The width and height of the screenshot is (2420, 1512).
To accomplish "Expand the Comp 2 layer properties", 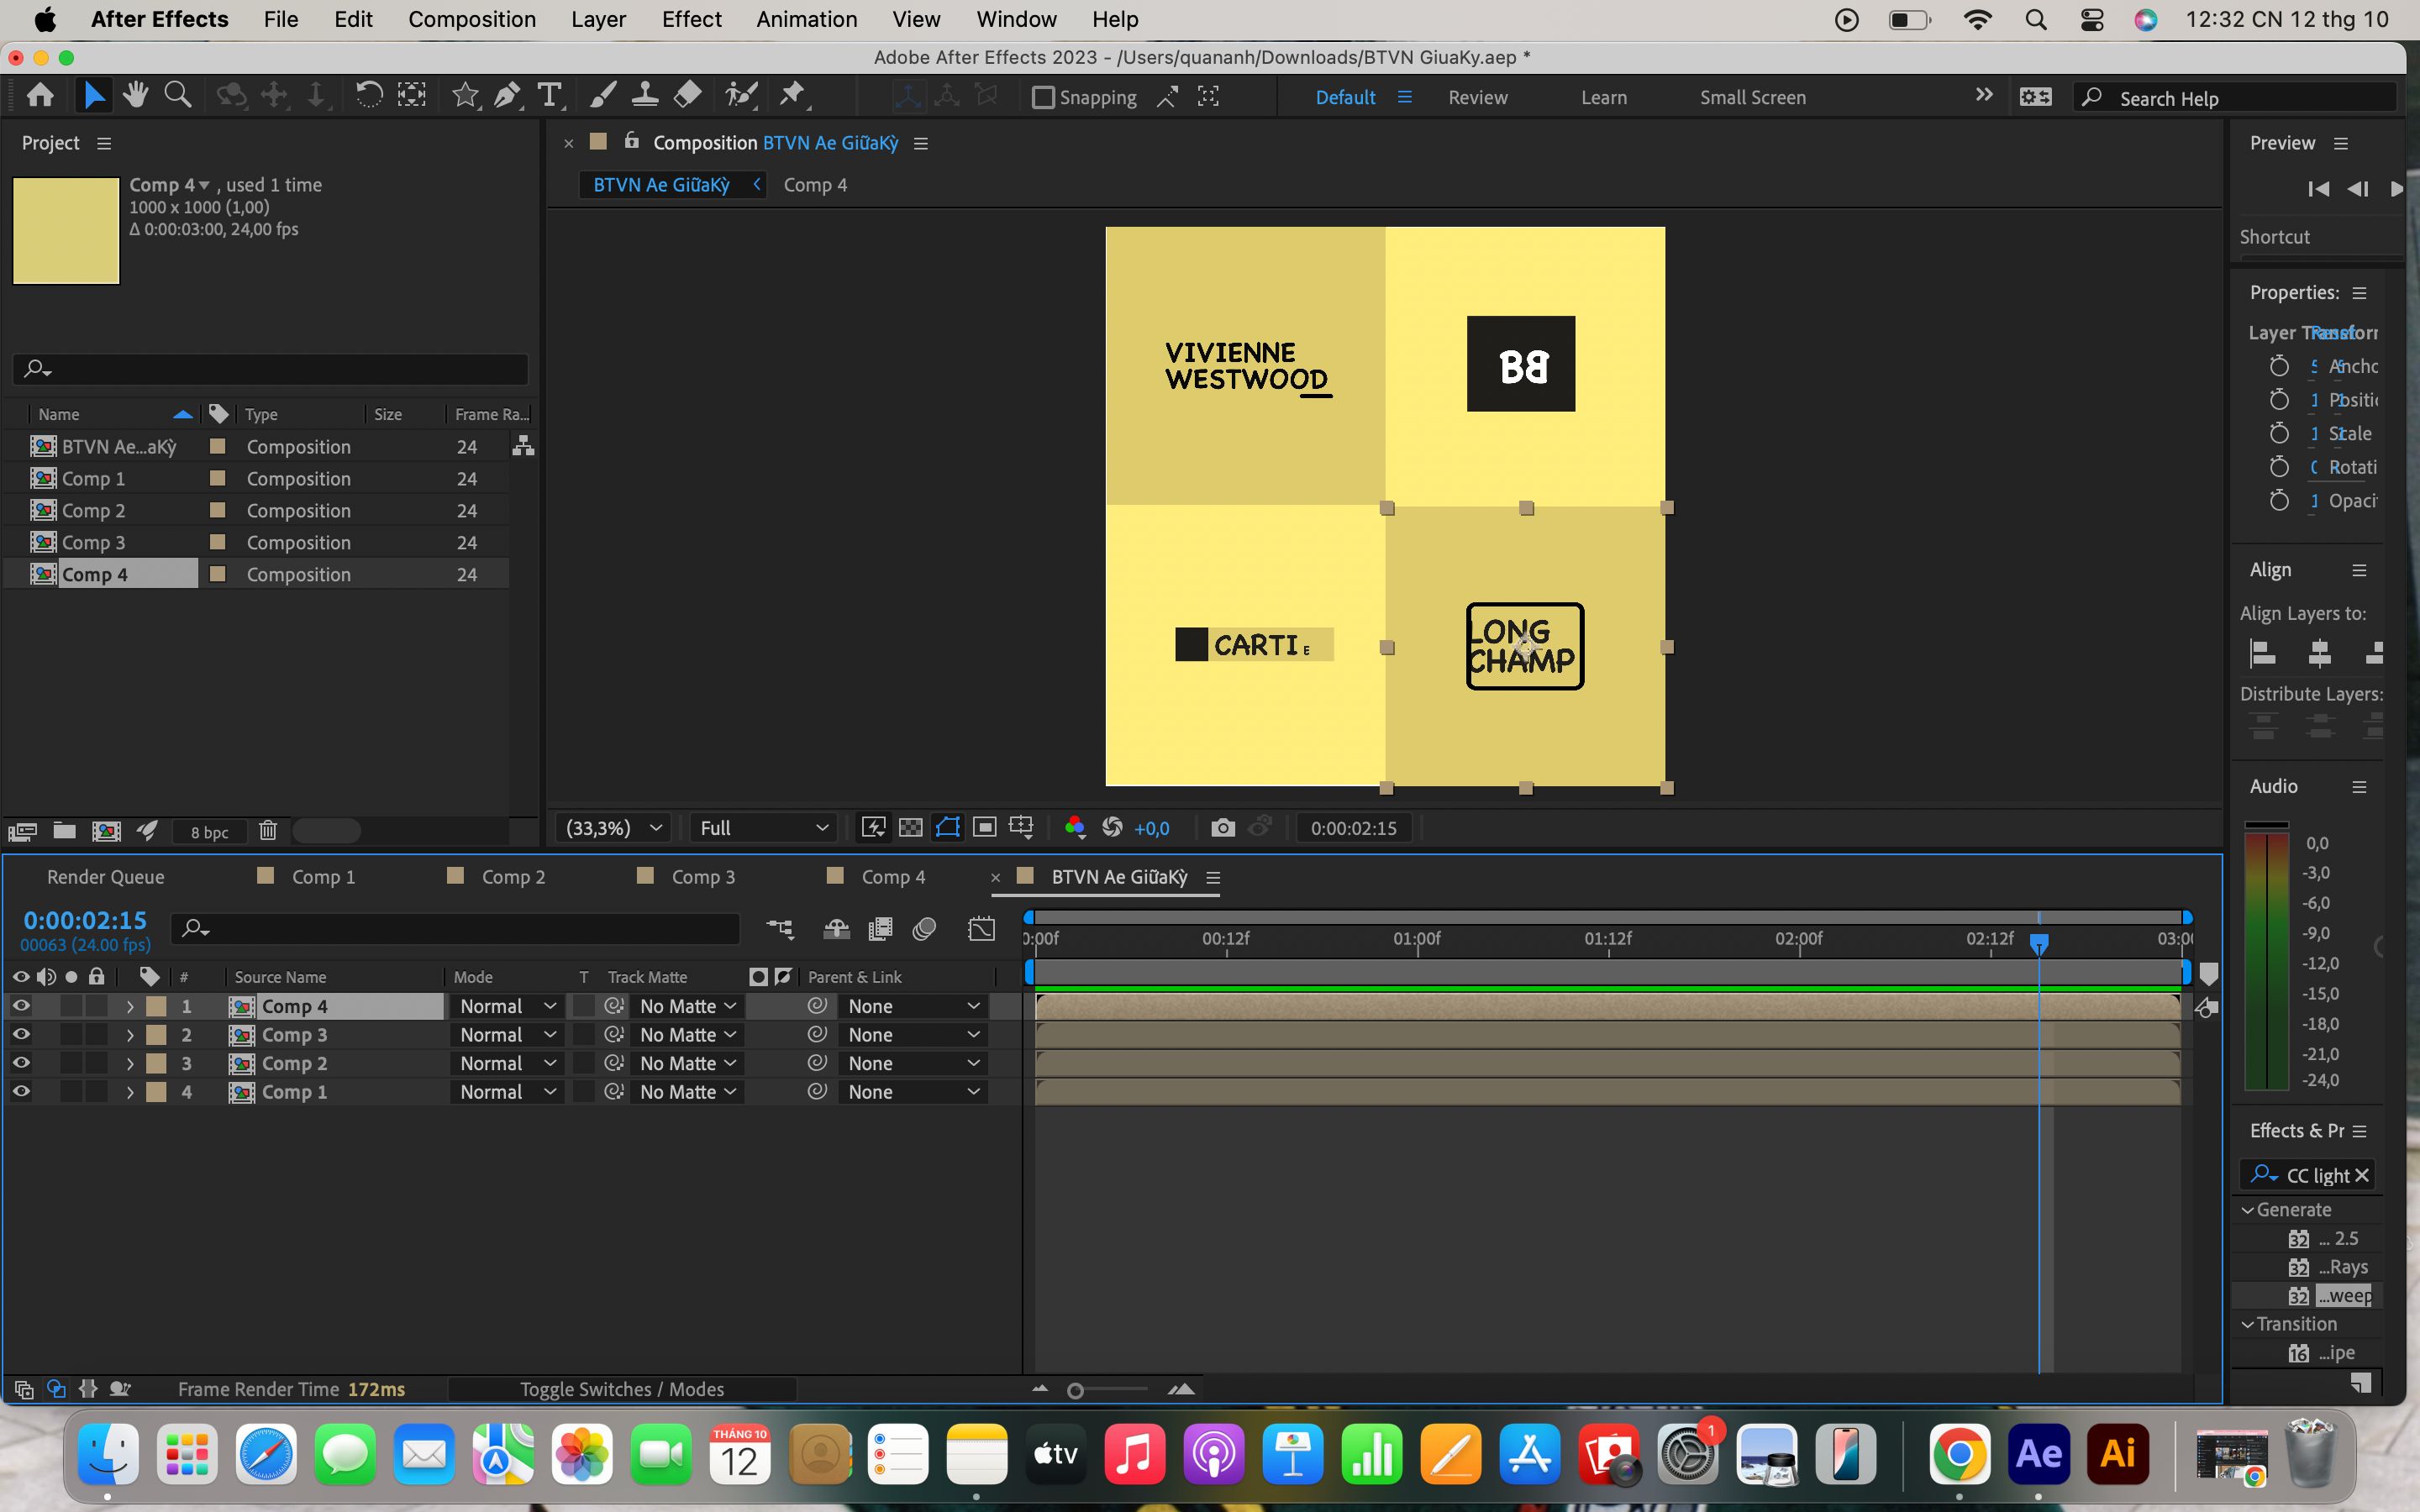I will coord(130,1064).
